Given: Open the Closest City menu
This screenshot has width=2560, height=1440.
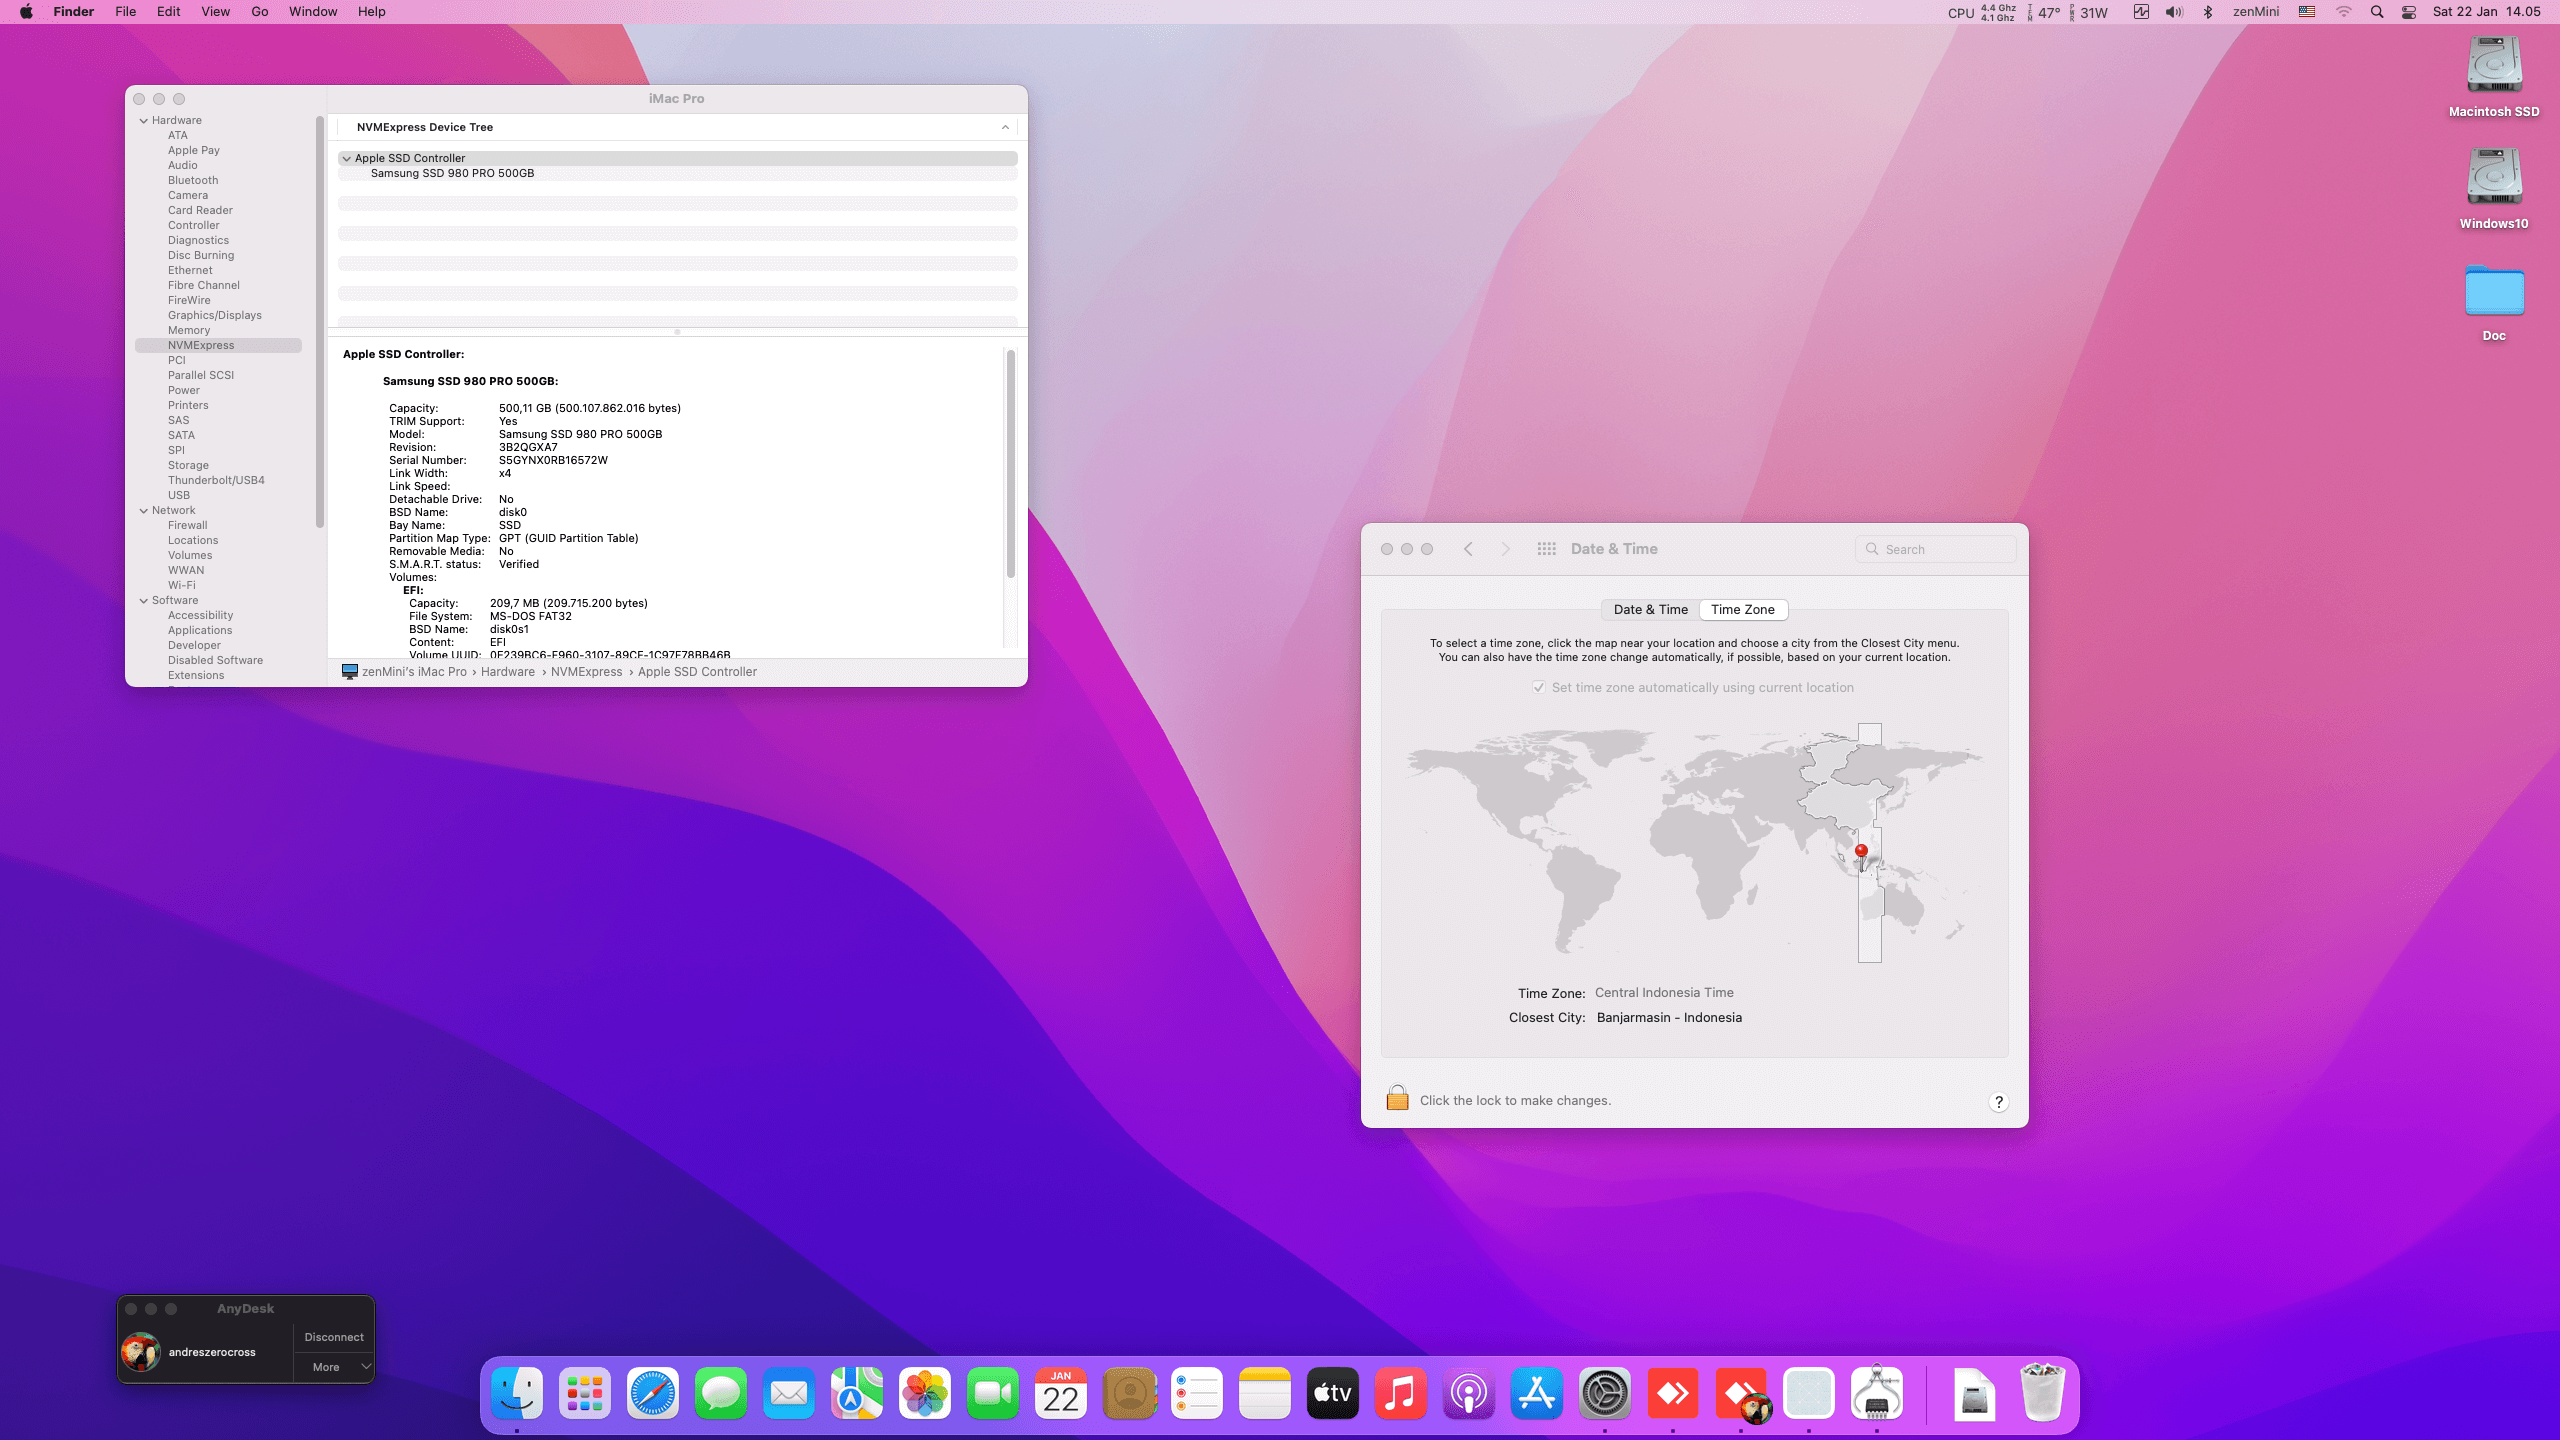Looking at the screenshot, I should tap(1669, 1017).
